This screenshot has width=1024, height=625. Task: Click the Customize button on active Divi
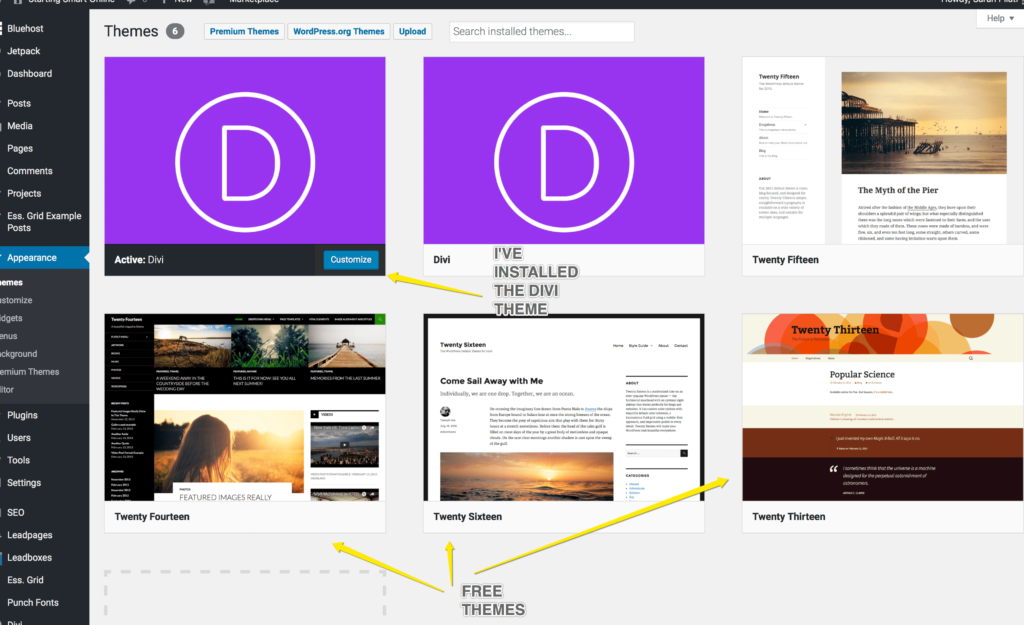pos(351,260)
